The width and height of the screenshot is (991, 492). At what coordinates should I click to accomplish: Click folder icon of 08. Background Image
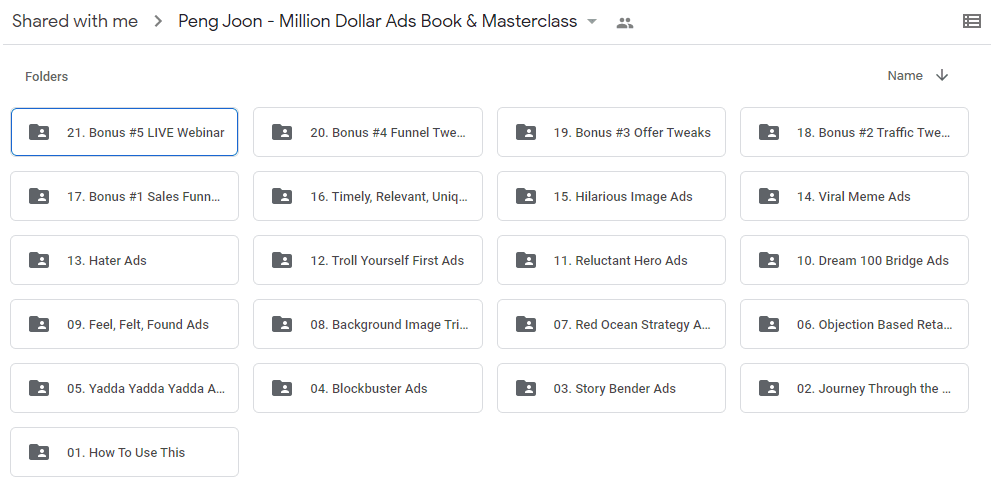click(x=282, y=324)
